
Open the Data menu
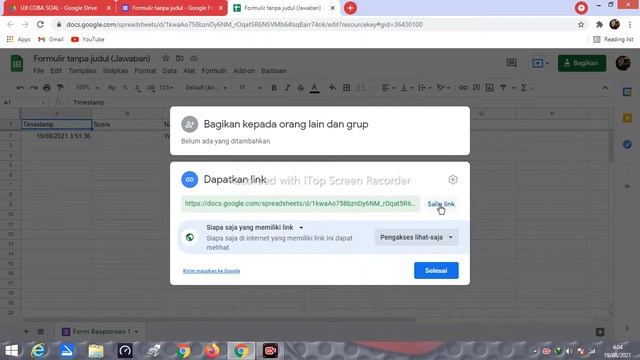[169, 71]
